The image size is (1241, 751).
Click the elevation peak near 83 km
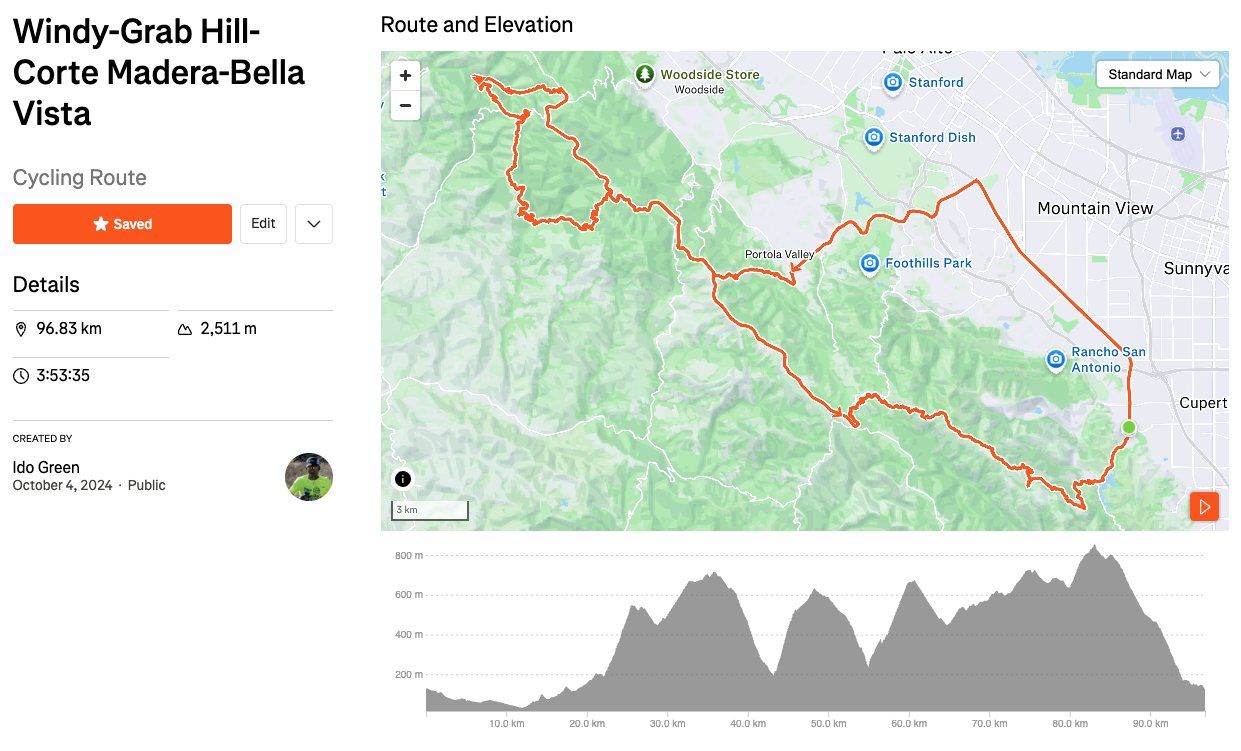point(1095,548)
